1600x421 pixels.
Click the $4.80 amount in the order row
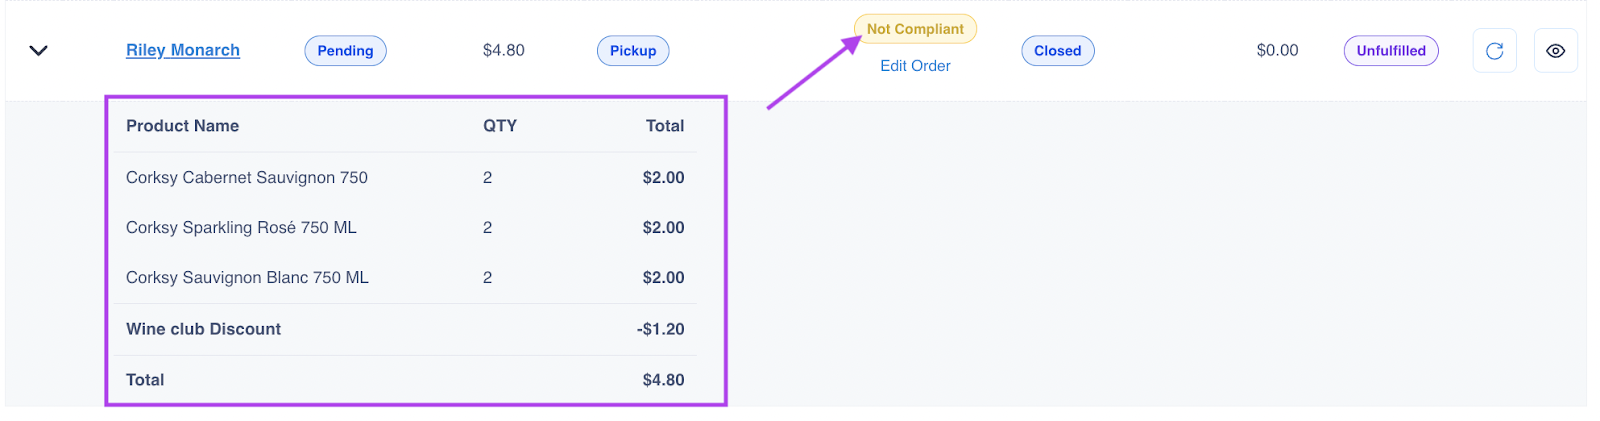point(503,50)
